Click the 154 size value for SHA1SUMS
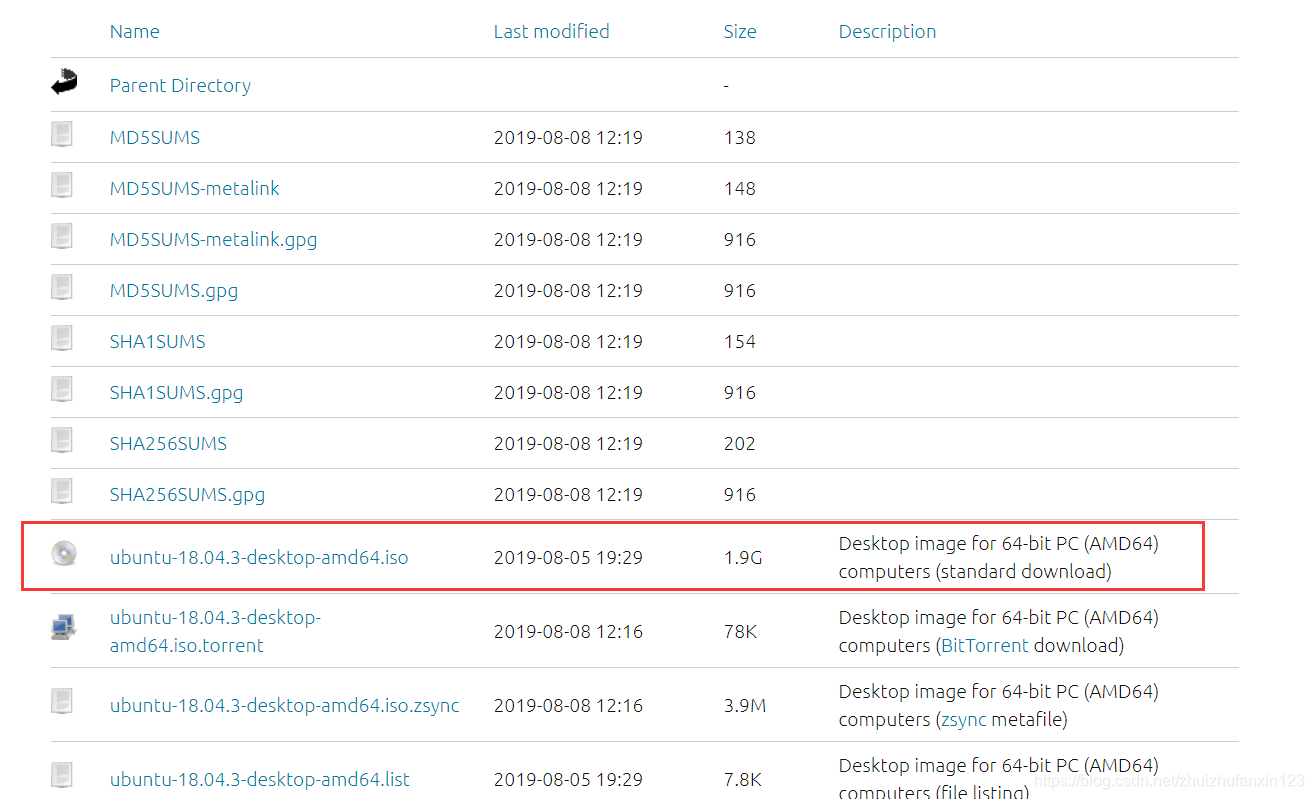This screenshot has width=1314, height=799. click(740, 342)
